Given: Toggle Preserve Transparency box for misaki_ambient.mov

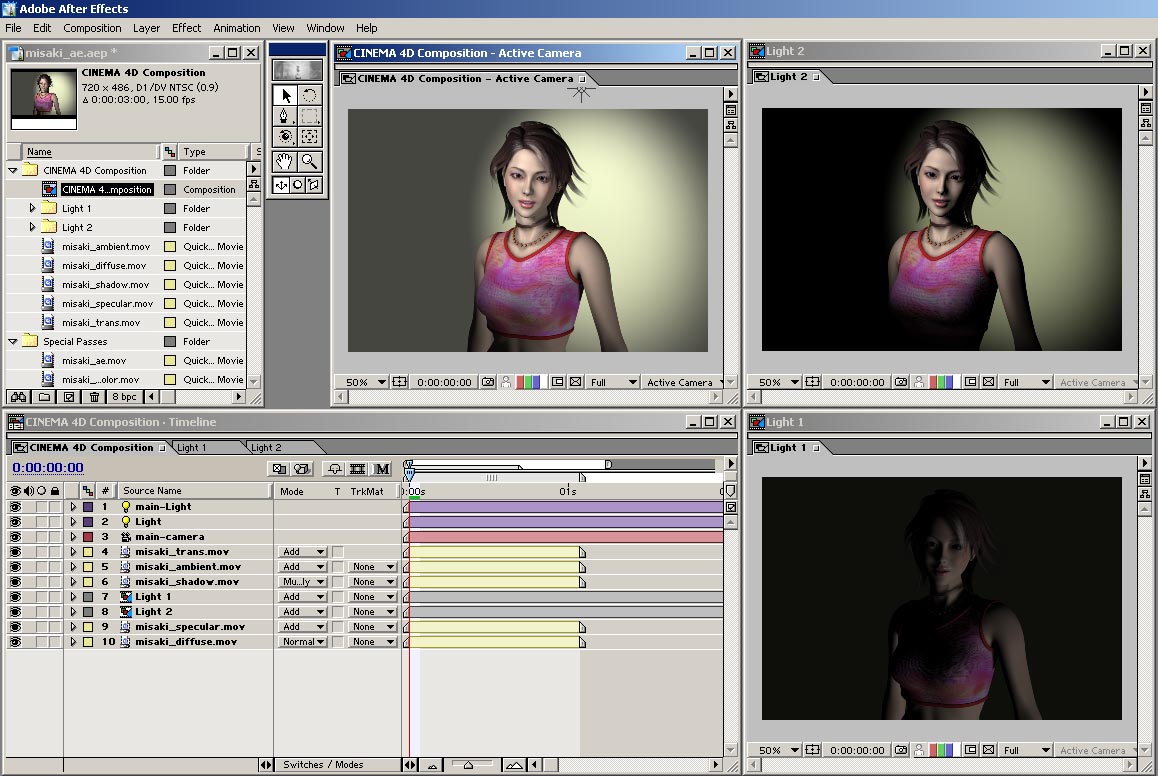Looking at the screenshot, I should pyautogui.click(x=338, y=567).
